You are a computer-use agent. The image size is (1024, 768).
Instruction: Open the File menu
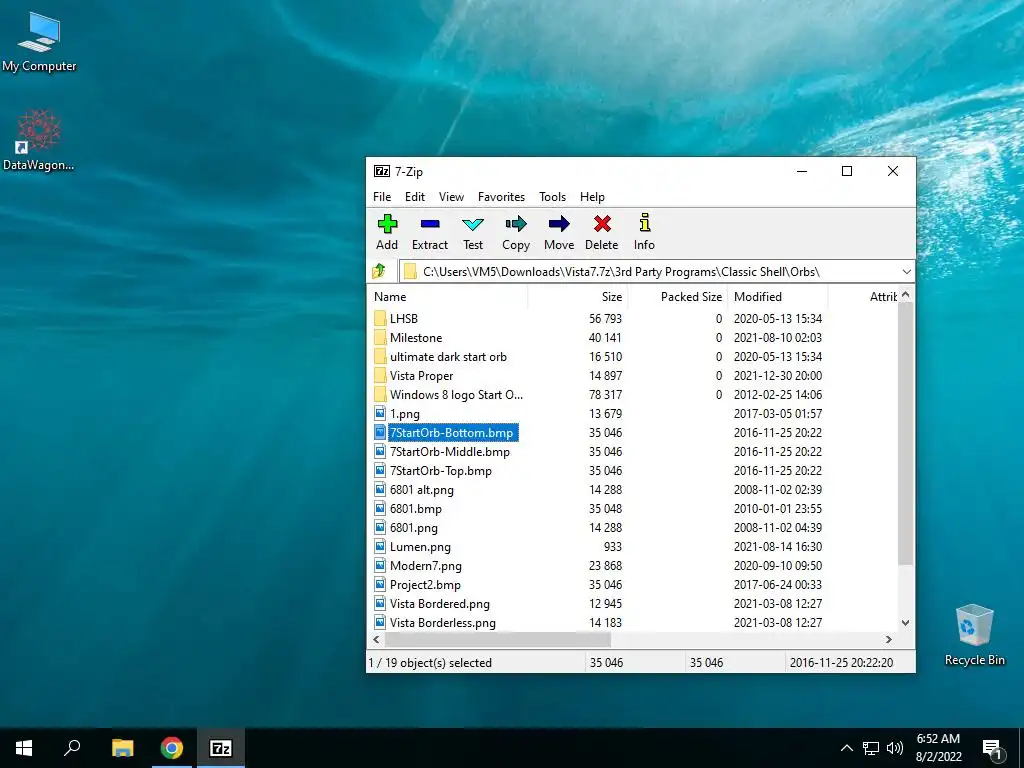tap(382, 197)
